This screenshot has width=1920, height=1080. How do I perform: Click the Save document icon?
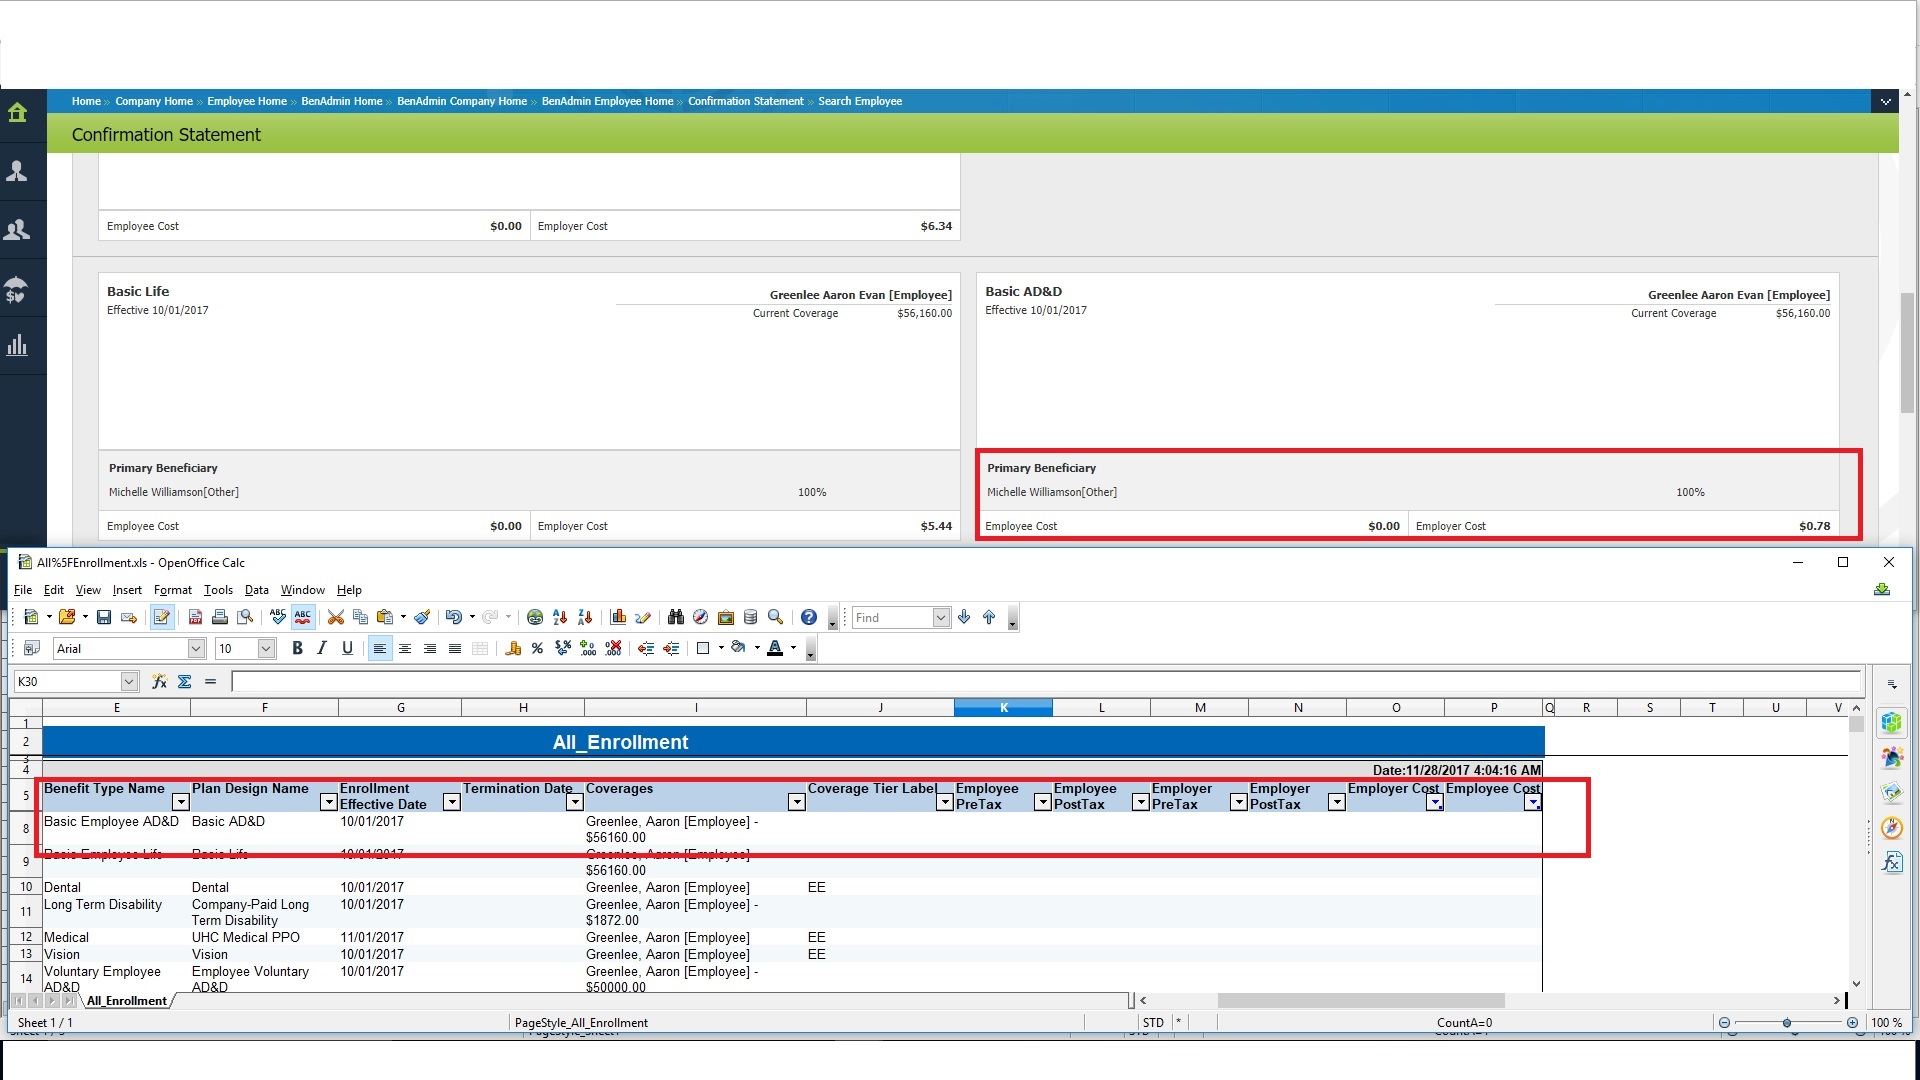click(104, 617)
